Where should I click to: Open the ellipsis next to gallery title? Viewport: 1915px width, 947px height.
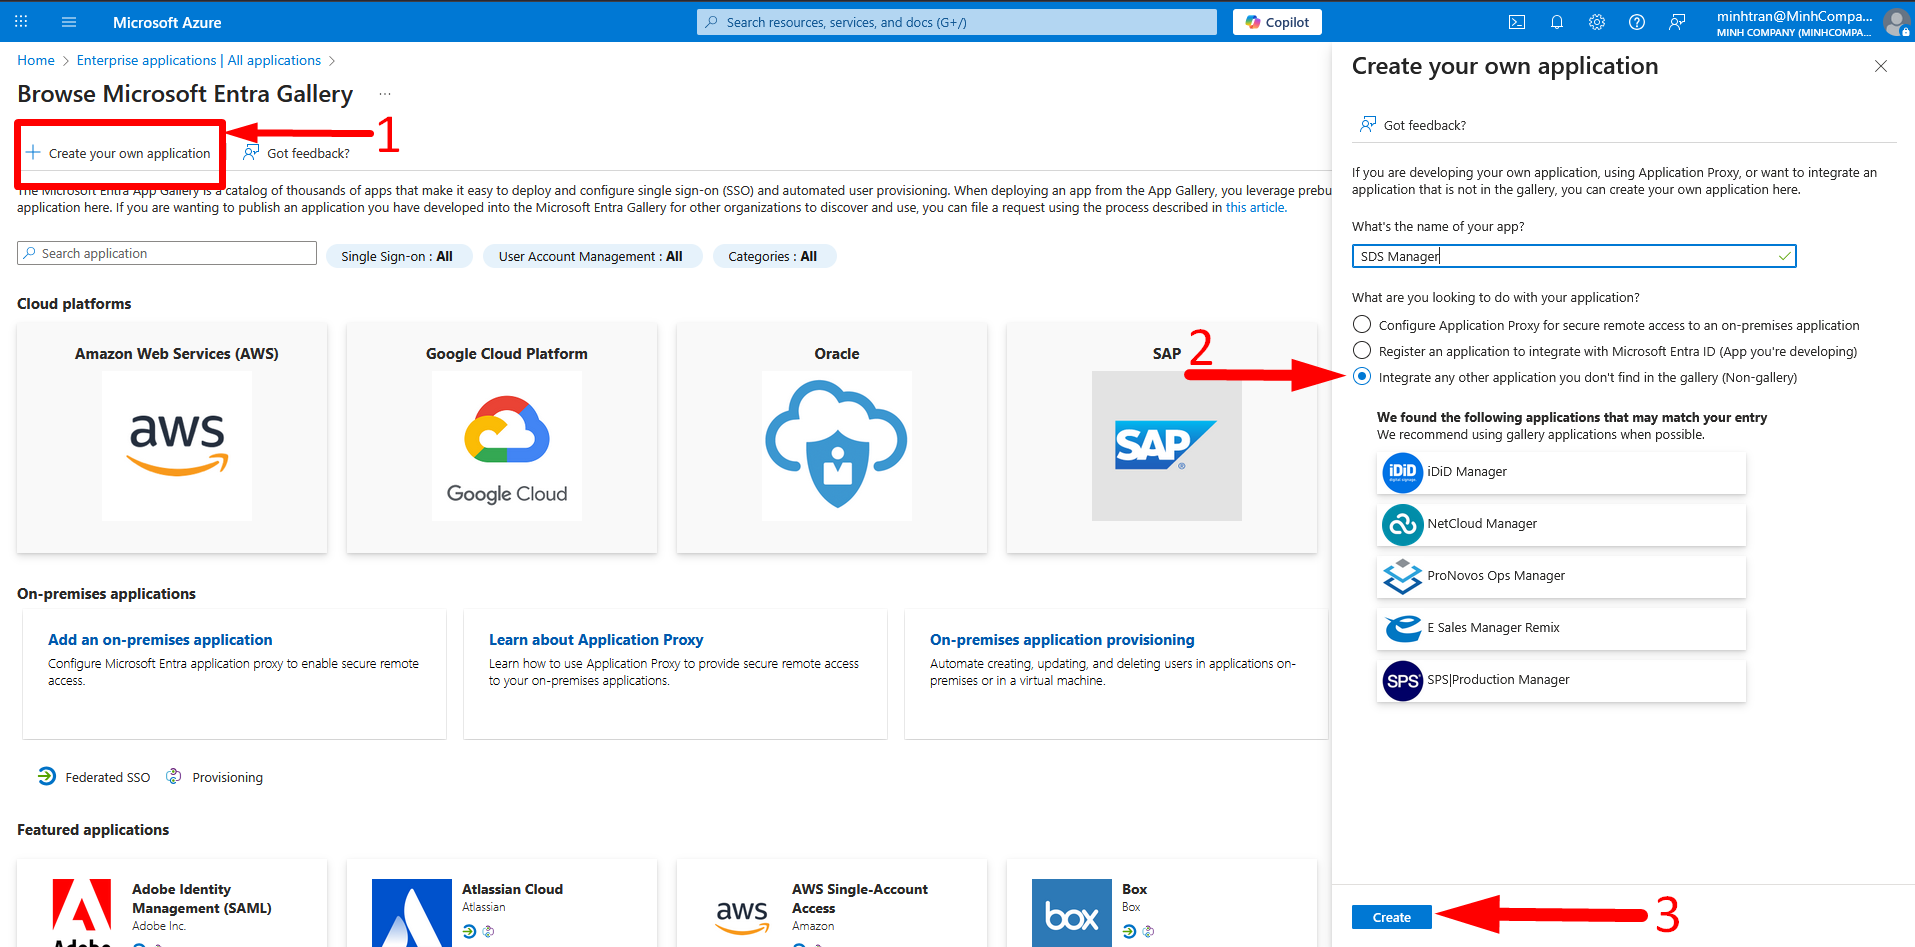[x=385, y=94]
